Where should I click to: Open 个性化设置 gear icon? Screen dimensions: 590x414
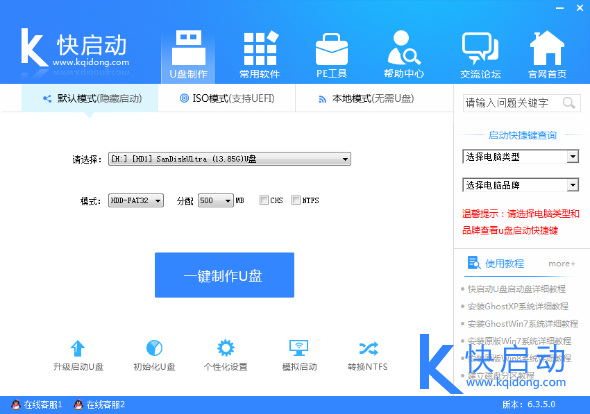pos(225,348)
